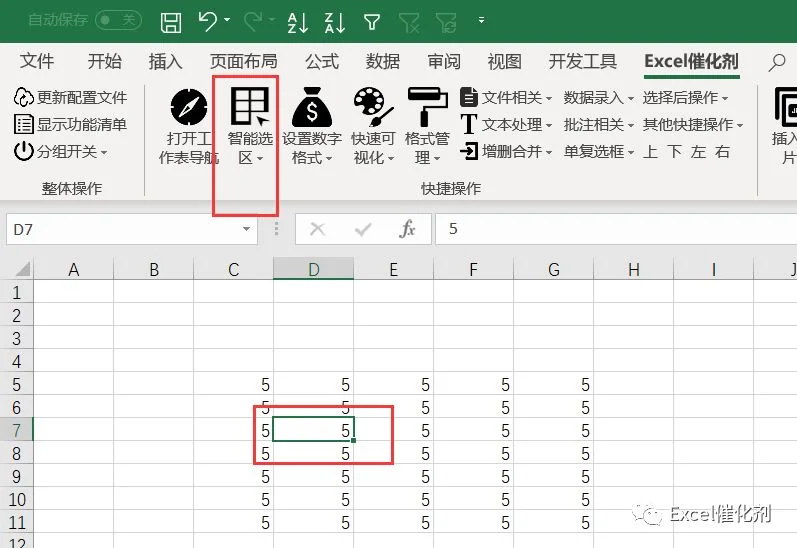This screenshot has width=797, height=548.
Task: Open the 增删合并 dropdown
Action: point(506,151)
